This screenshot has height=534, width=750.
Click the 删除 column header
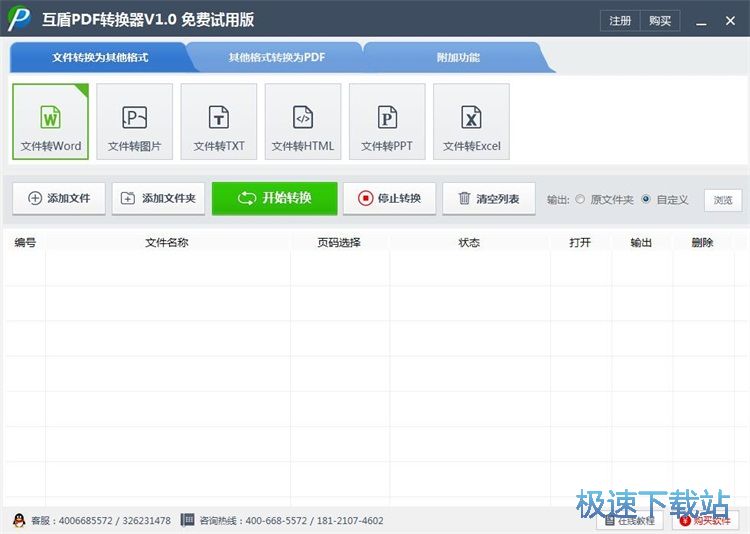[x=703, y=243]
